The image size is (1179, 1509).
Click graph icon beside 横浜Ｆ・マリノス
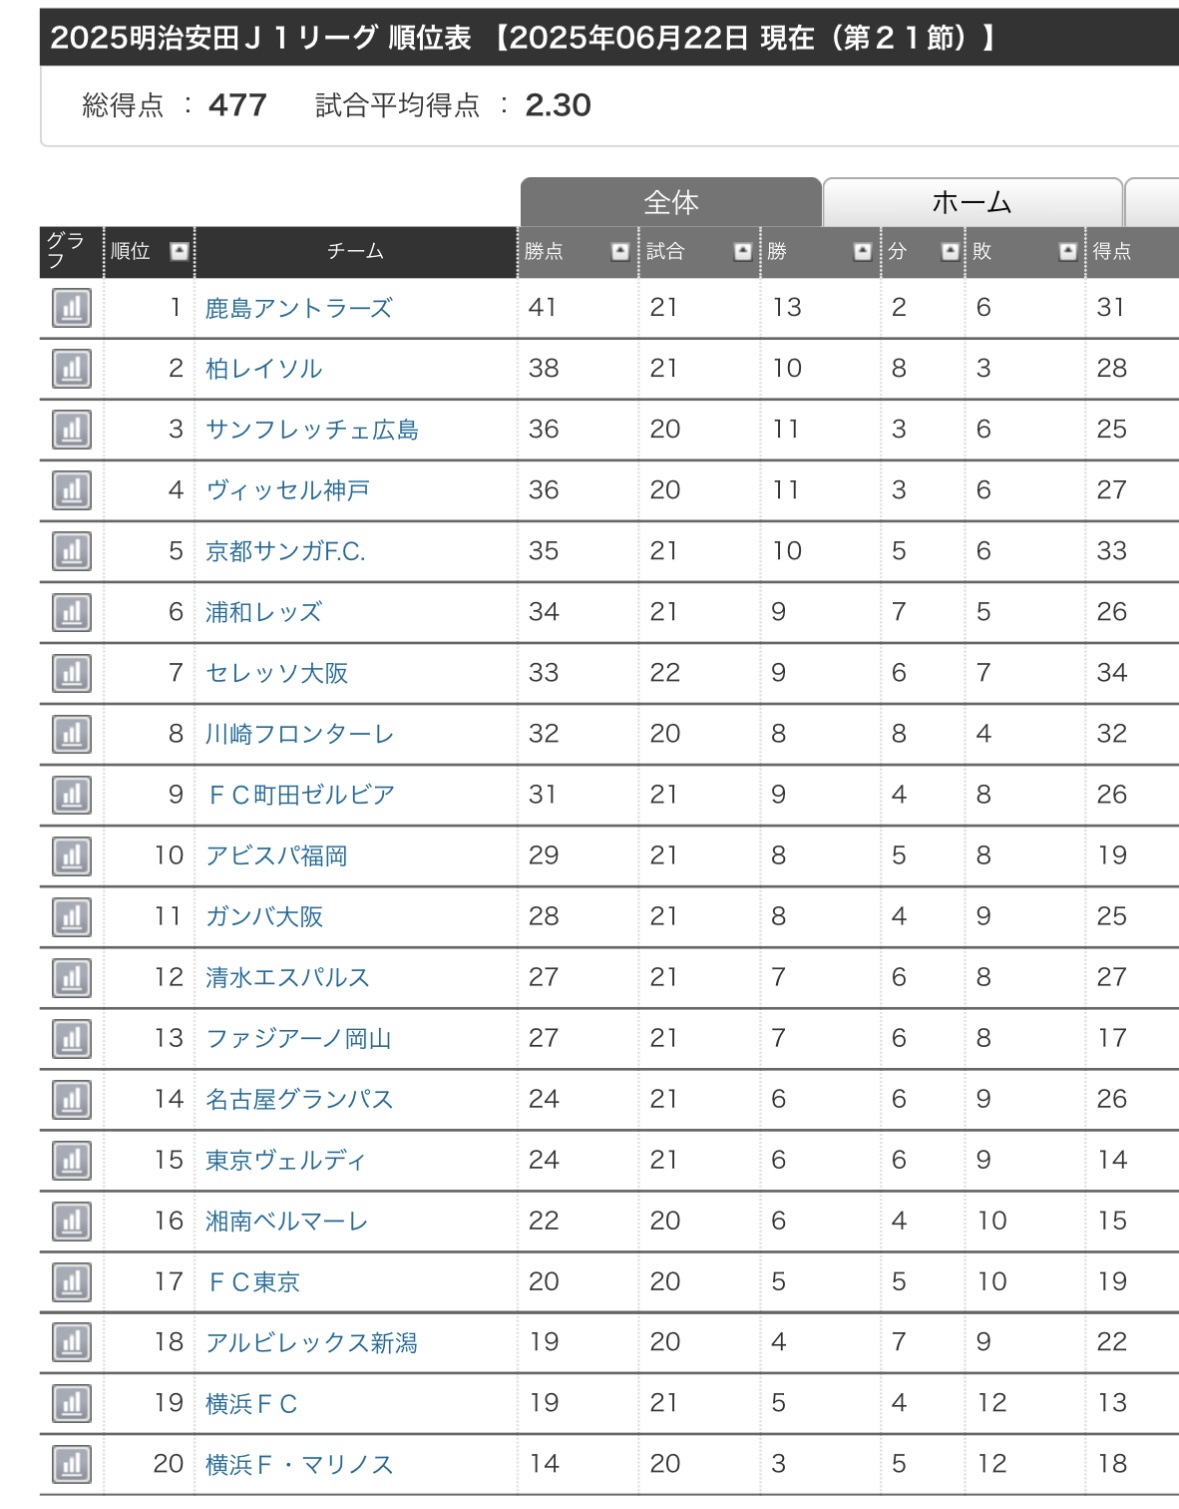point(71,1465)
